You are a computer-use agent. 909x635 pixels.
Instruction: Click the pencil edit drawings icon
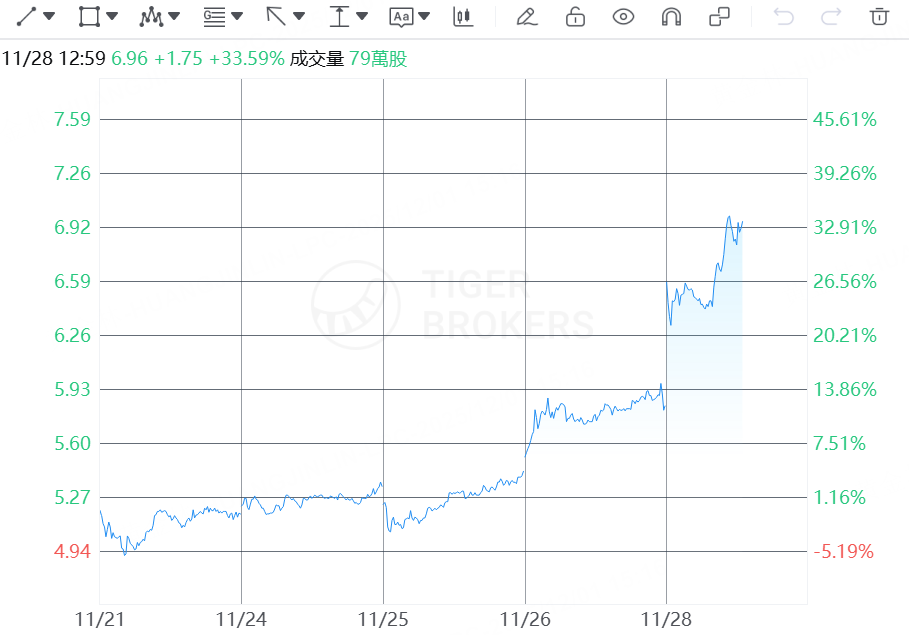pyautogui.click(x=526, y=16)
